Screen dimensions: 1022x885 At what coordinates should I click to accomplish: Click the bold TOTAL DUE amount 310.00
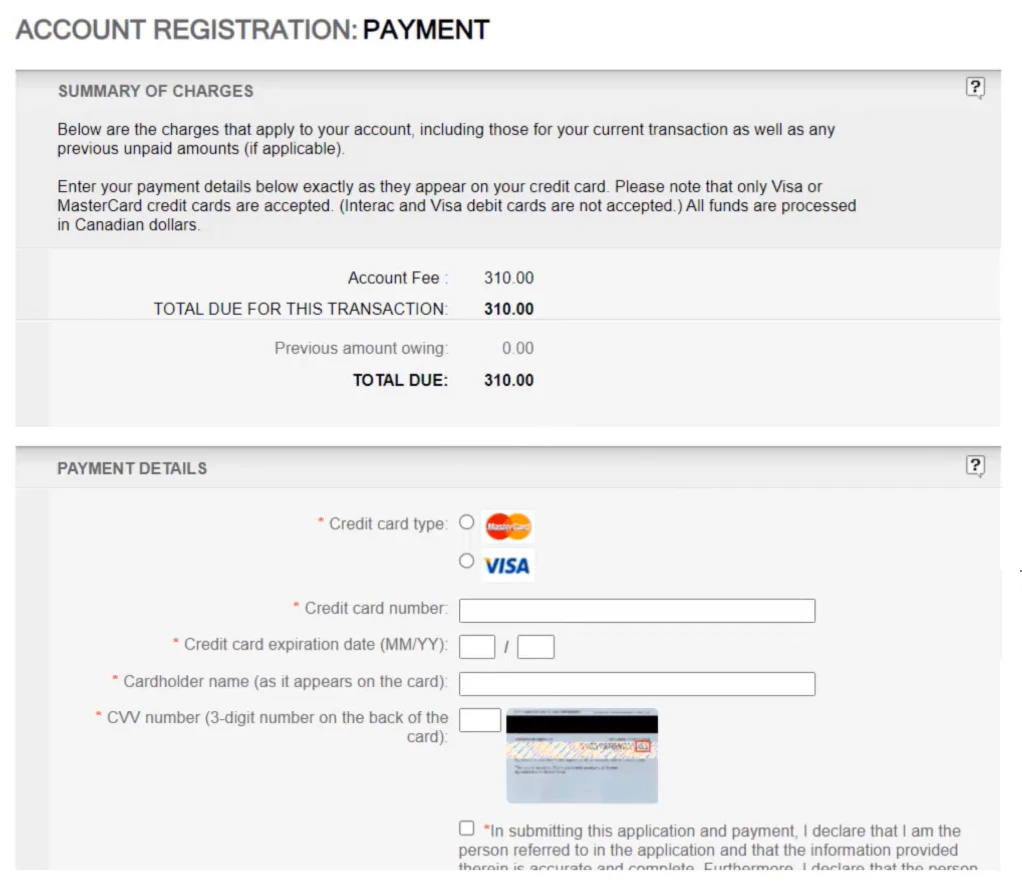pyautogui.click(x=509, y=380)
